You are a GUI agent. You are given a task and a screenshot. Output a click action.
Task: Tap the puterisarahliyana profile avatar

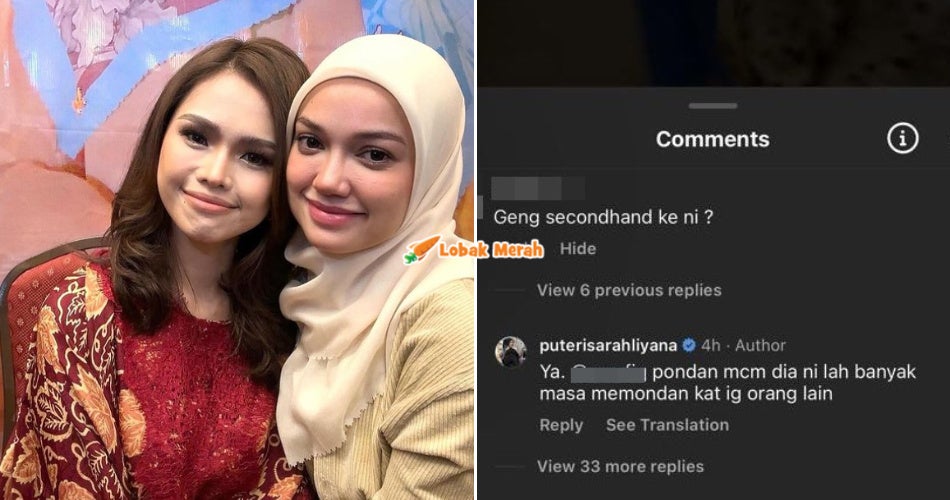511,352
